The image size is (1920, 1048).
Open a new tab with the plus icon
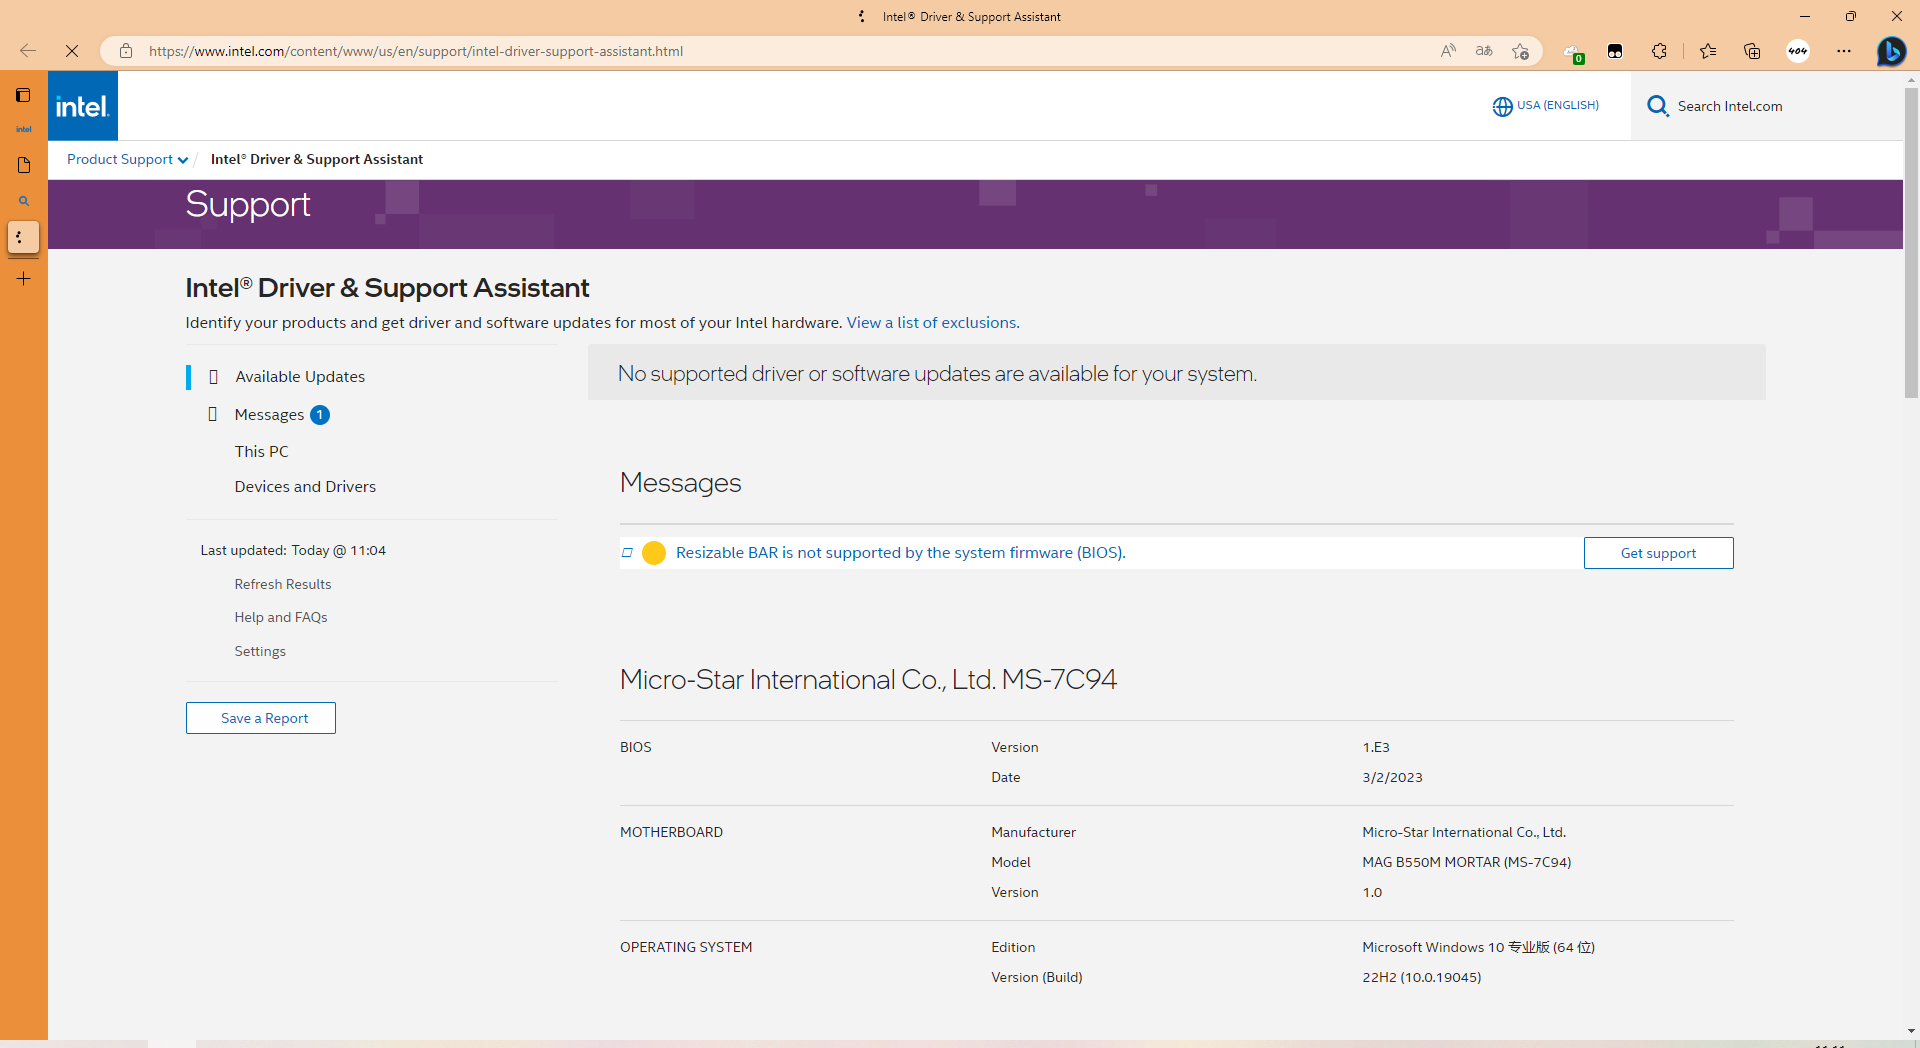[x=24, y=279]
